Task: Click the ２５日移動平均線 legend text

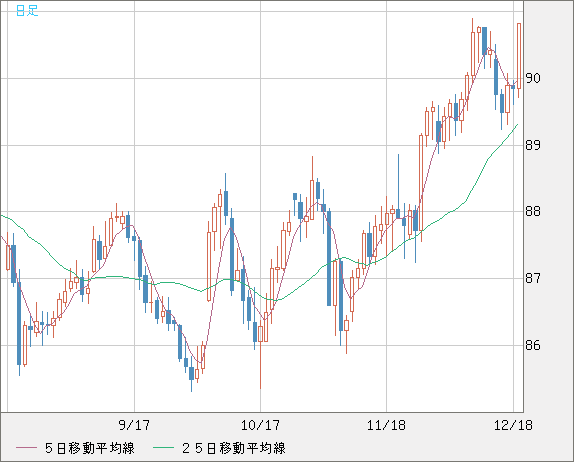Action: 234,448
